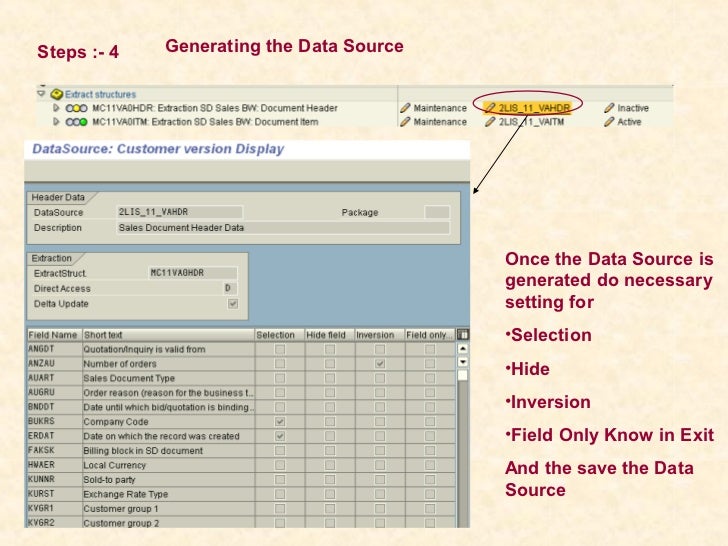Toggle Hide field checkbox for AUART row
The image size is (728, 546).
click(x=330, y=378)
